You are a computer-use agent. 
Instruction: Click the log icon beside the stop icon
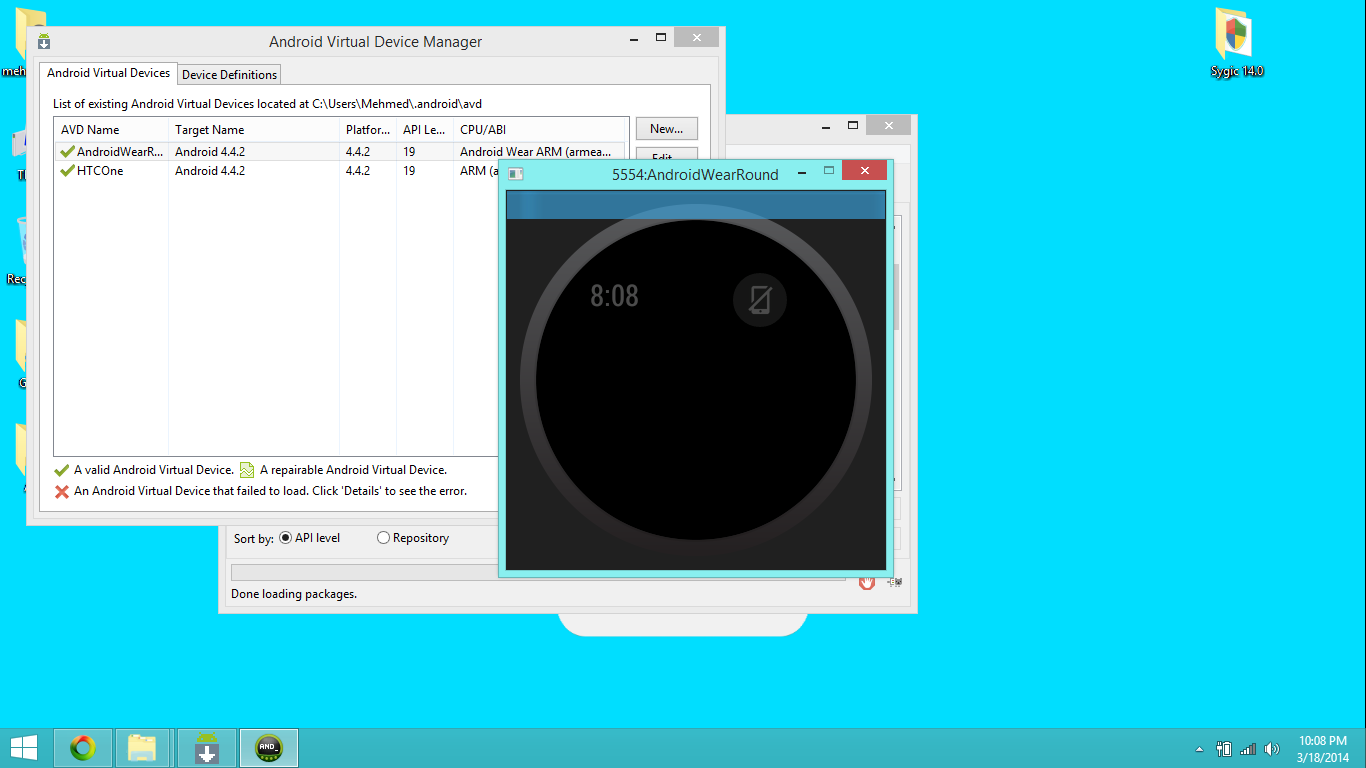pyautogui.click(x=893, y=581)
